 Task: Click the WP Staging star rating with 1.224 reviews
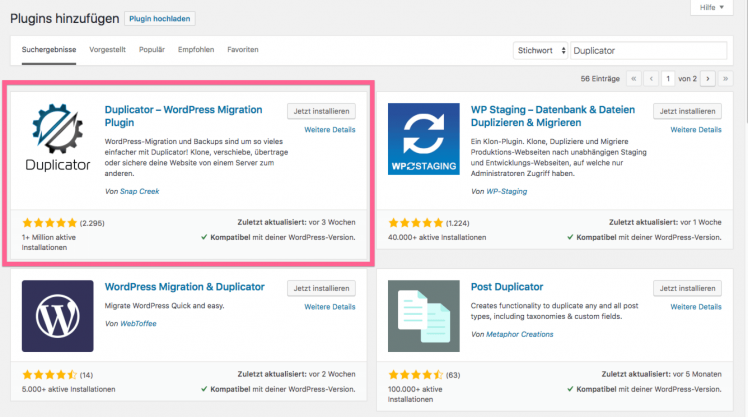[x=416, y=223]
